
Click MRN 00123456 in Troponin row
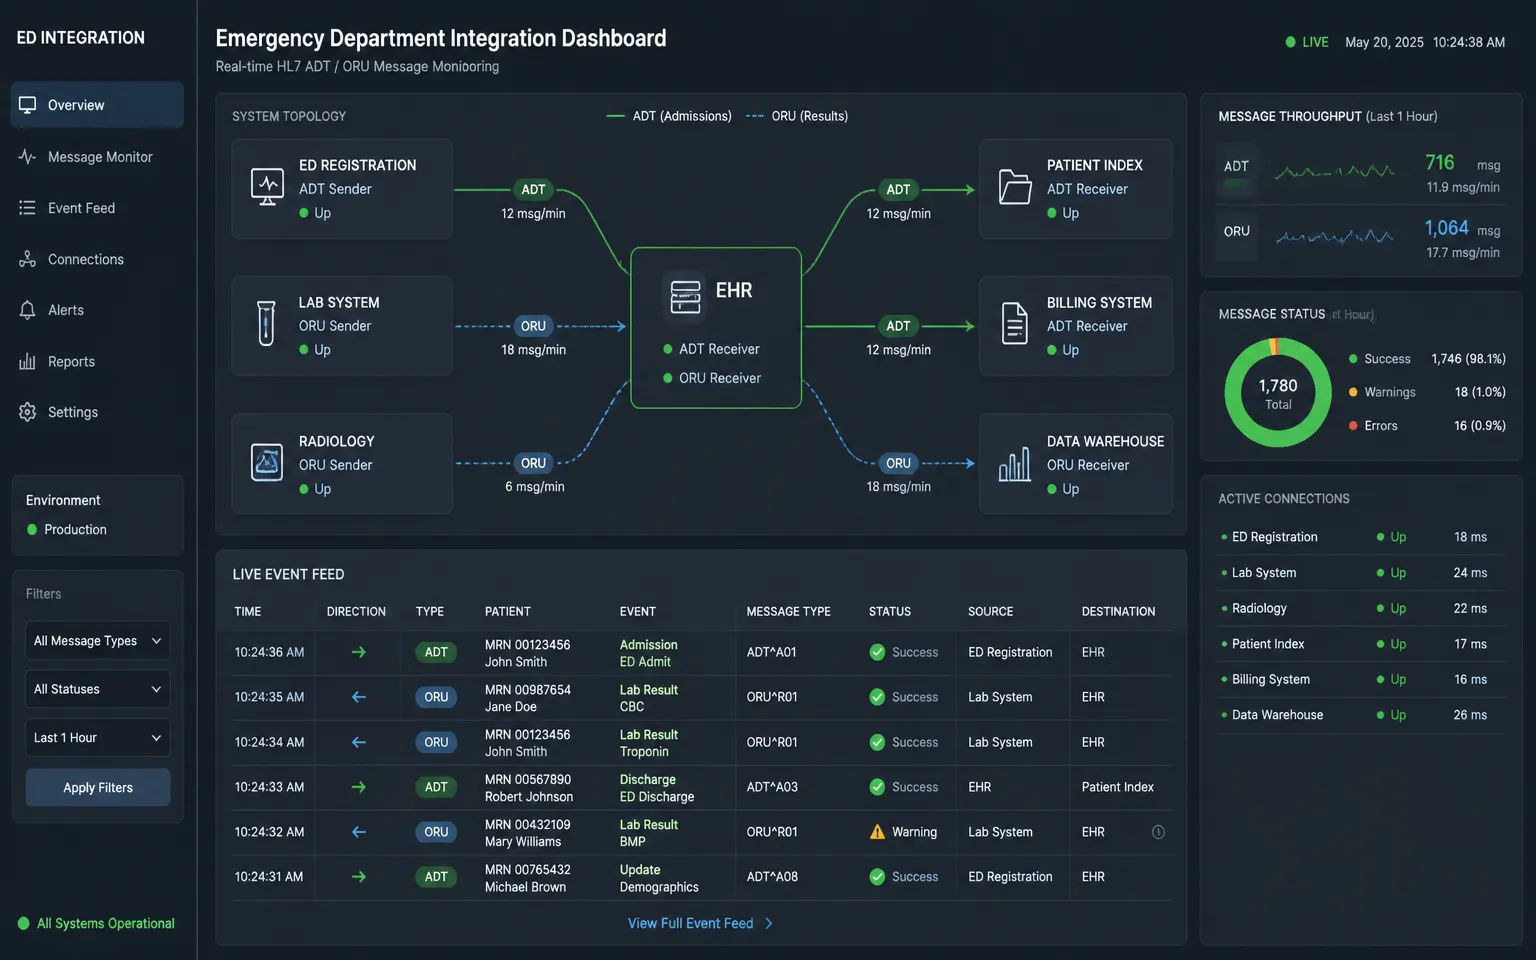coord(528,734)
